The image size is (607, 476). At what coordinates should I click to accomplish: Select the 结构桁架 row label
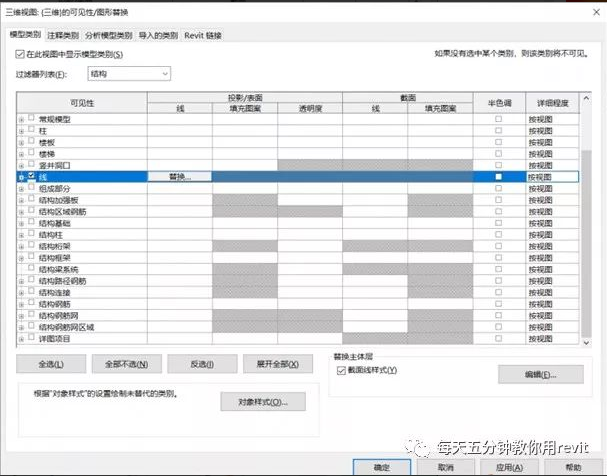[x=55, y=247]
